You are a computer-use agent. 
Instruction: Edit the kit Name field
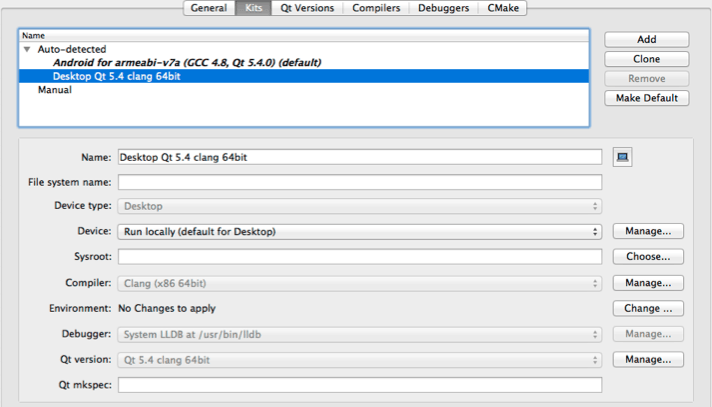click(x=360, y=157)
